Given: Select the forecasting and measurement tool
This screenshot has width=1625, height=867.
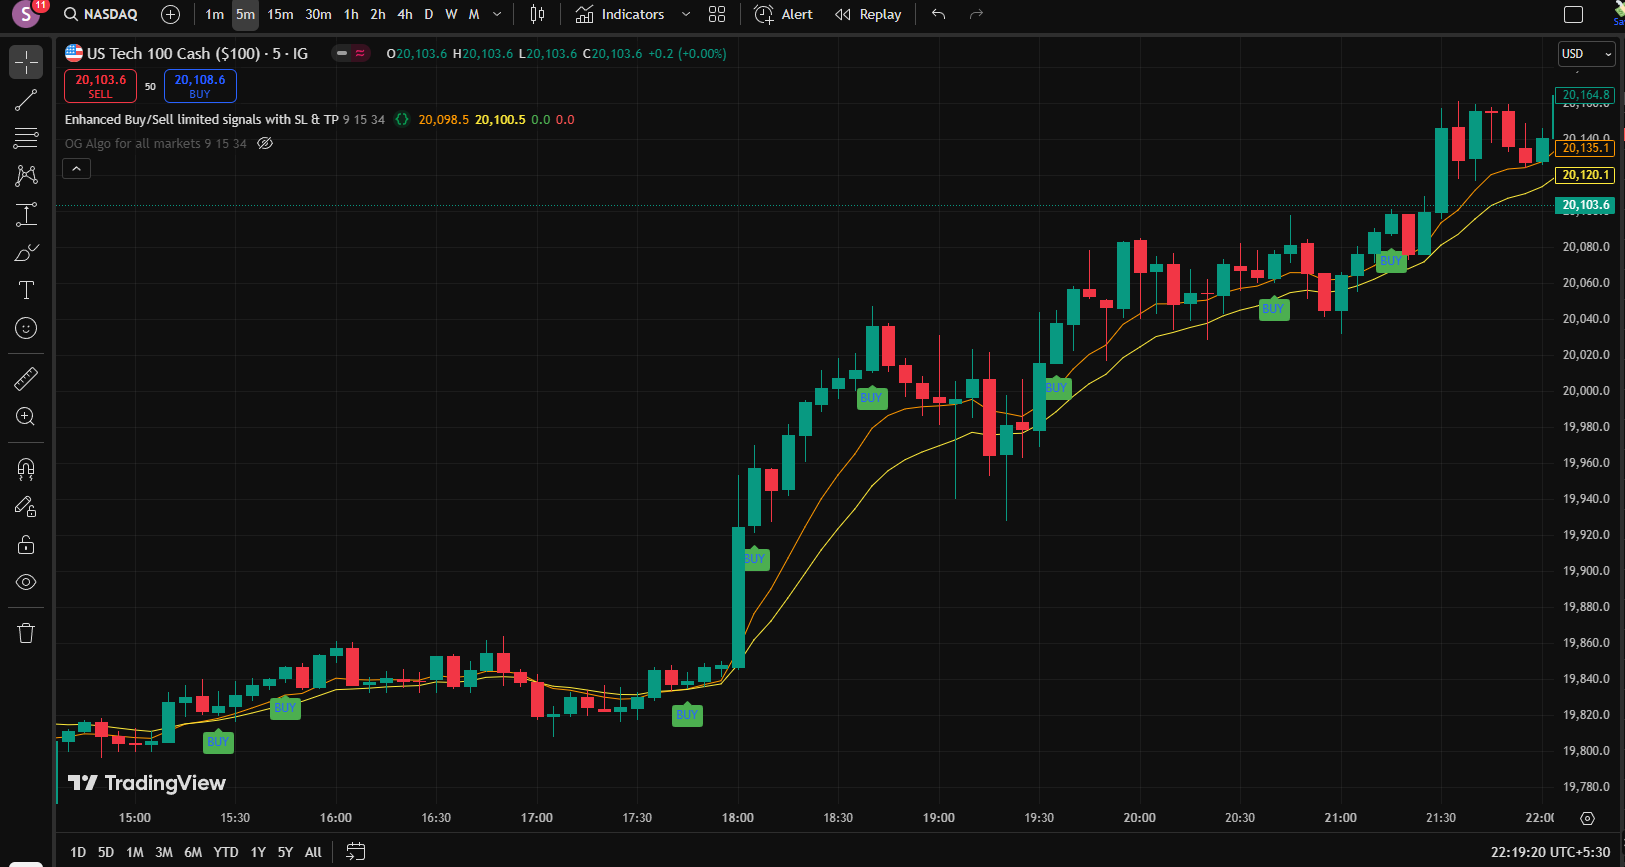Looking at the screenshot, I should (x=26, y=214).
